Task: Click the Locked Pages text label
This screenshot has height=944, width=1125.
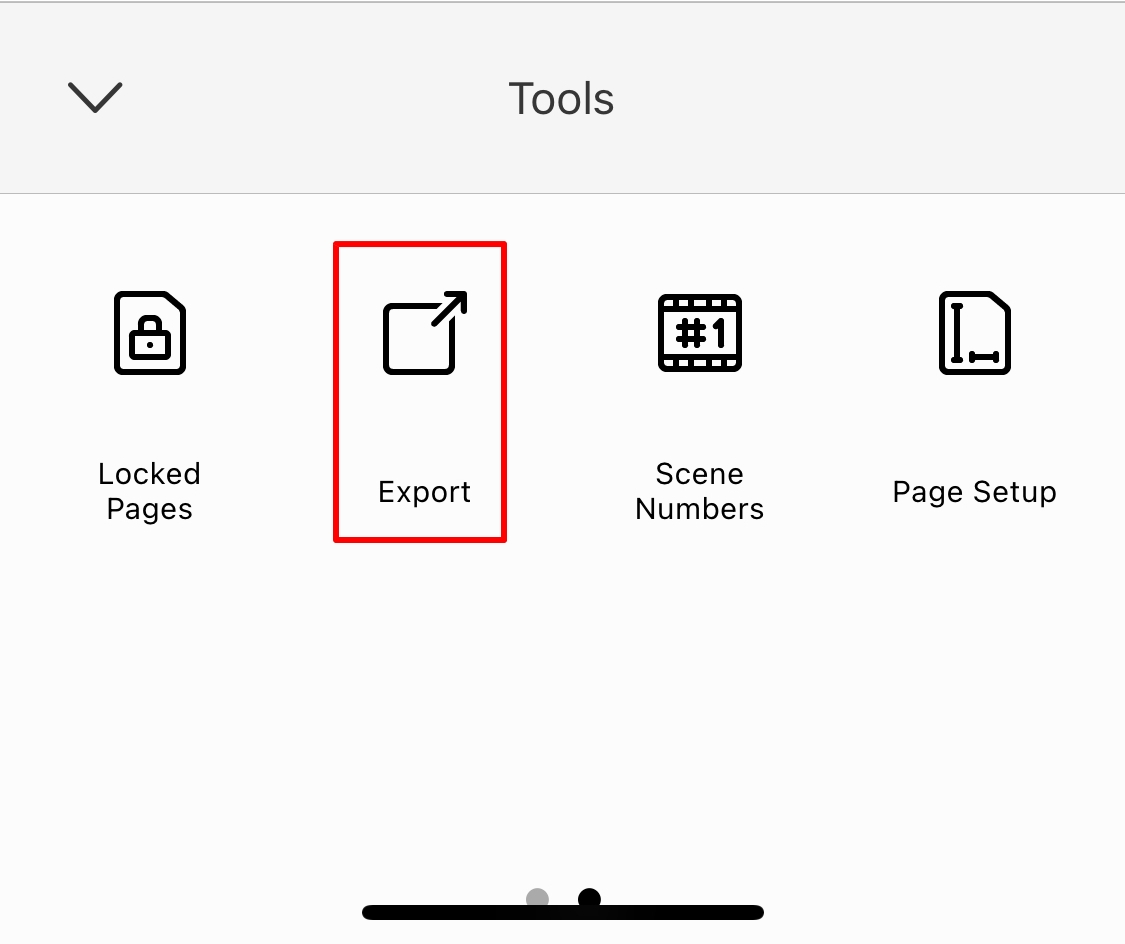Action: 149,491
